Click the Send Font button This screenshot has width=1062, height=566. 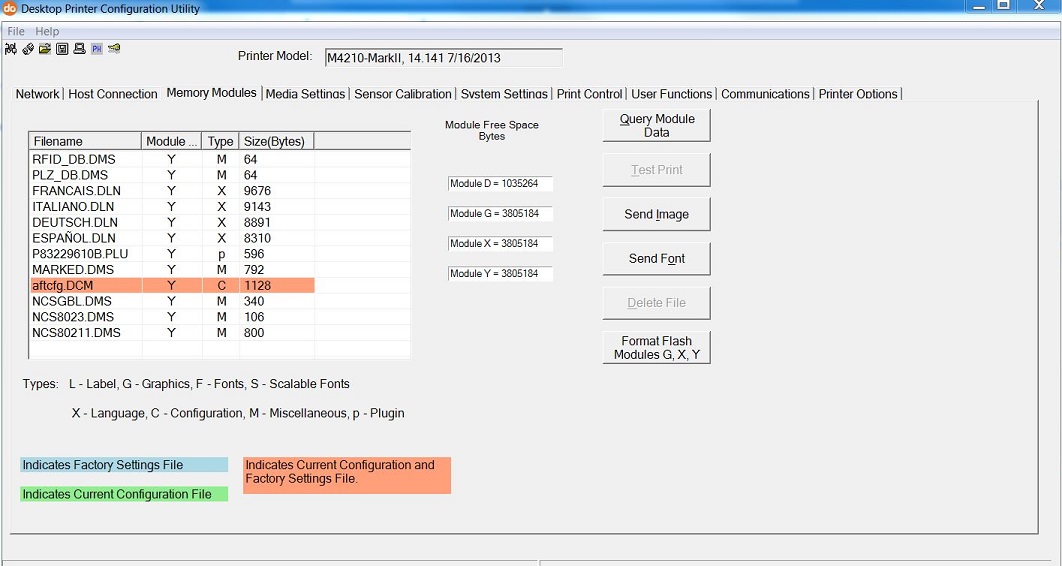[656, 259]
